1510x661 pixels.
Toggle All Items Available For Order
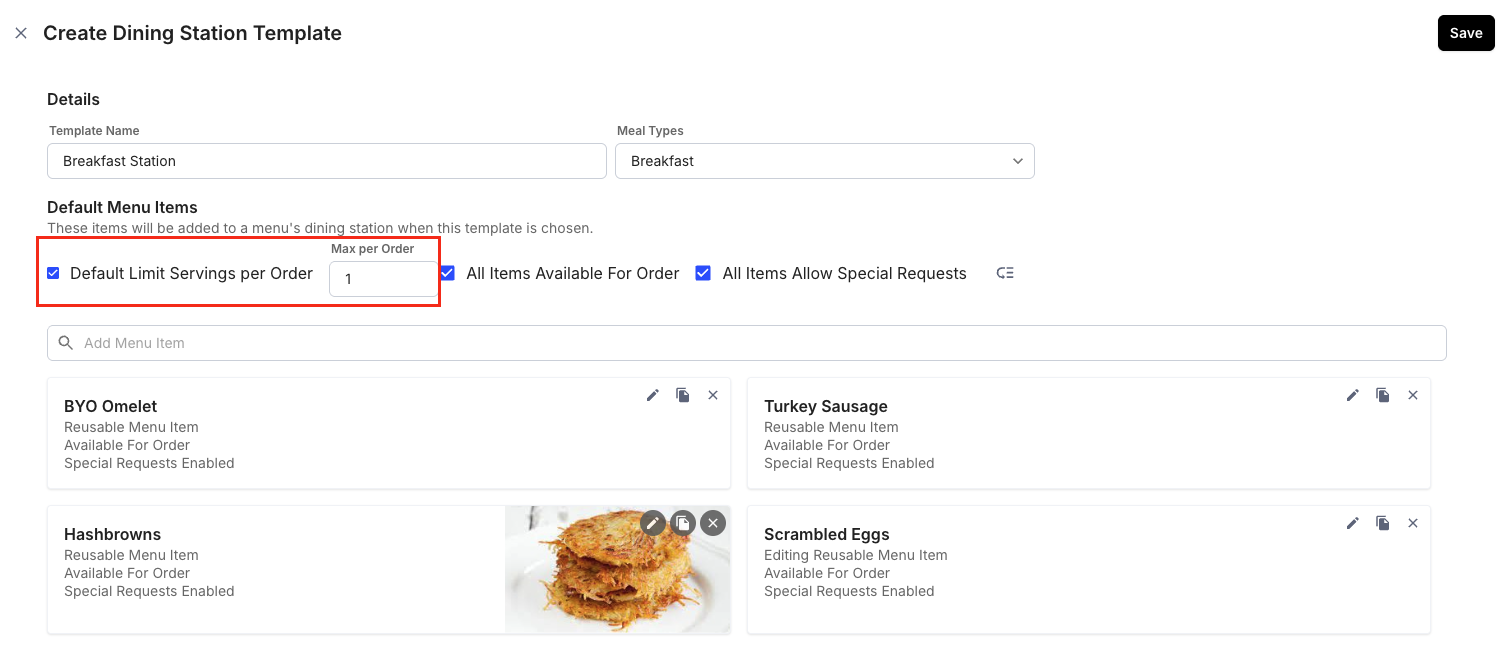tap(448, 273)
